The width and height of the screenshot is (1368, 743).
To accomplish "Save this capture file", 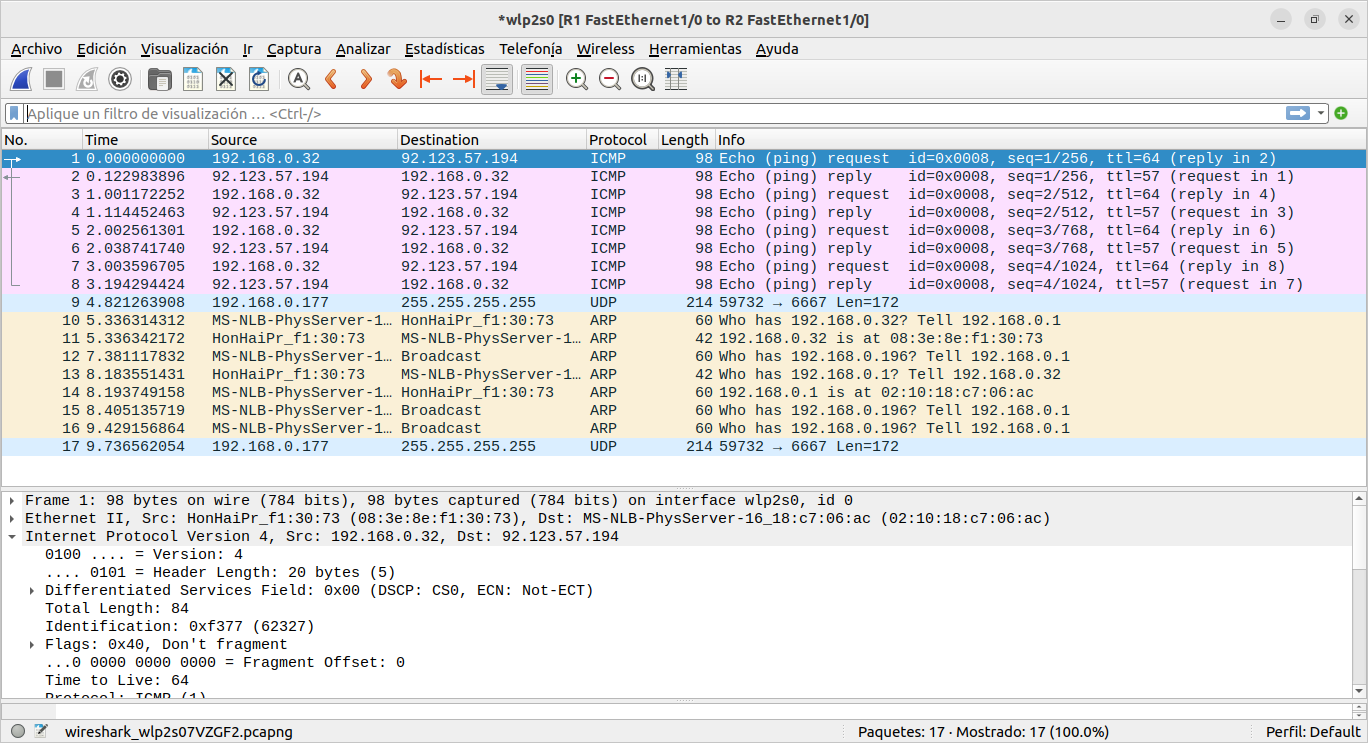I will point(192,79).
